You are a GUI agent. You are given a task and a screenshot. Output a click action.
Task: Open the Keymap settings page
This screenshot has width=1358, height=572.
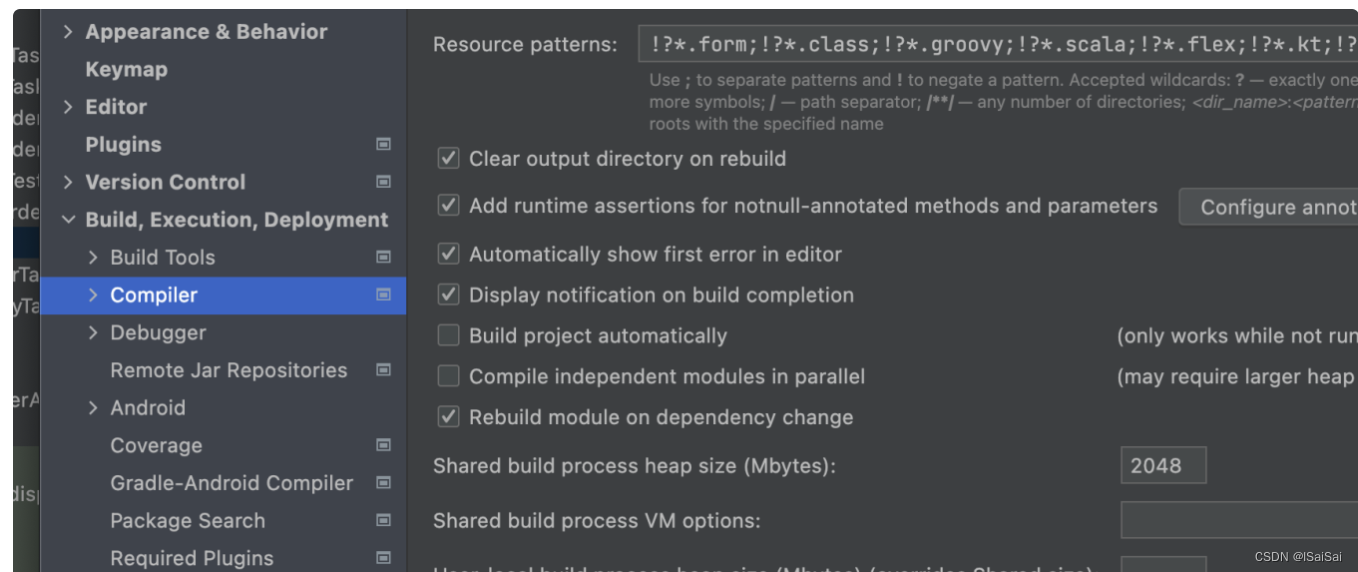click(x=126, y=70)
